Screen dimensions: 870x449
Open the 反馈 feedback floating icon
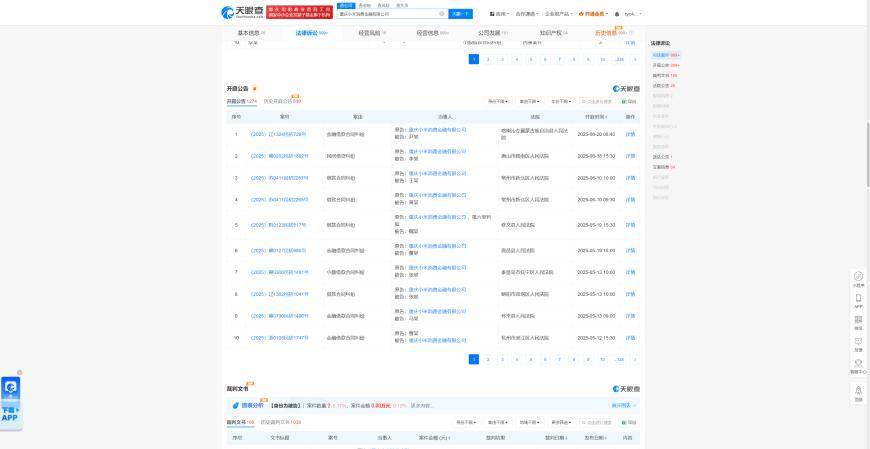pyautogui.click(x=858, y=344)
